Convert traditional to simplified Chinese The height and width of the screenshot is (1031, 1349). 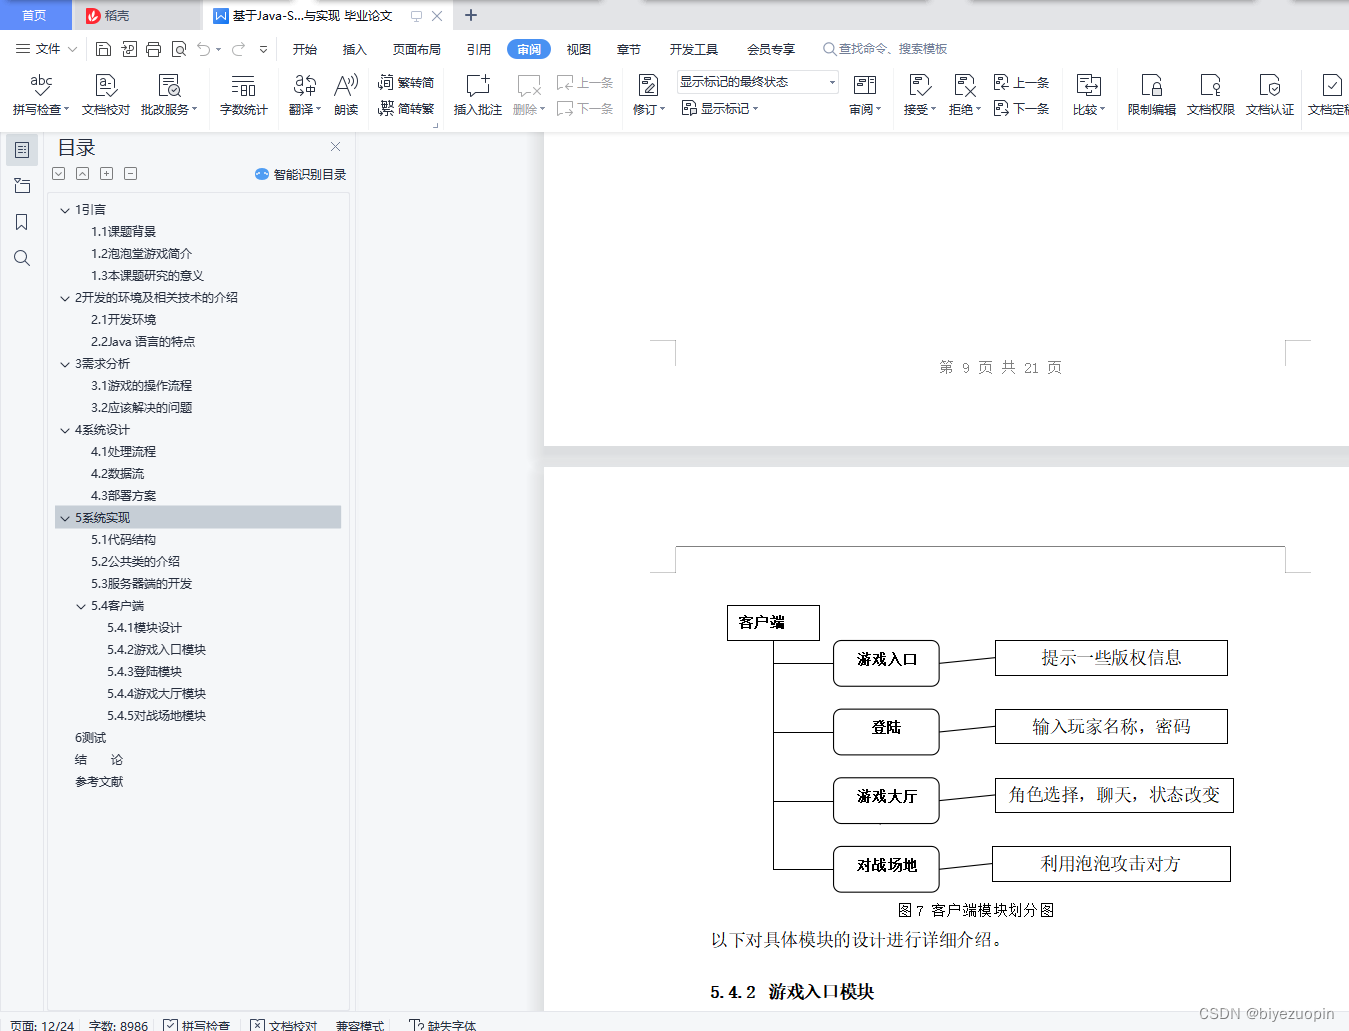point(406,82)
